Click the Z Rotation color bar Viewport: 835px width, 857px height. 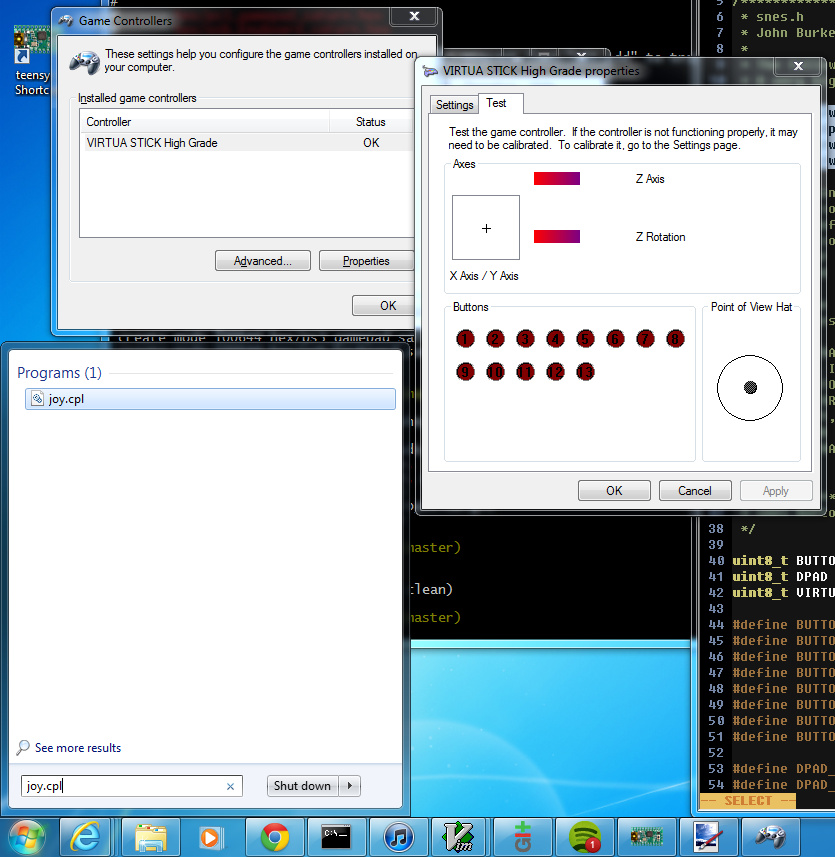pos(557,237)
